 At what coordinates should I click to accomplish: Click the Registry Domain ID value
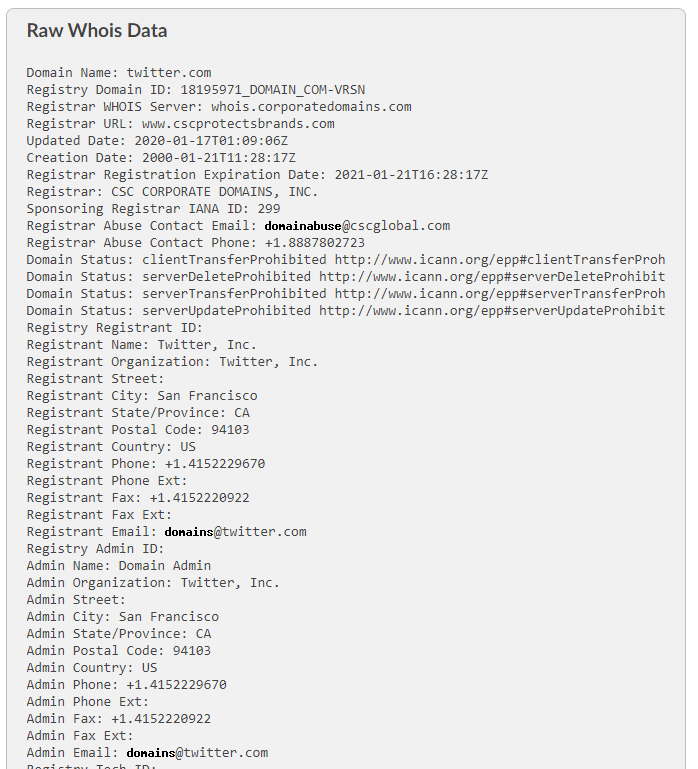click(x=273, y=90)
